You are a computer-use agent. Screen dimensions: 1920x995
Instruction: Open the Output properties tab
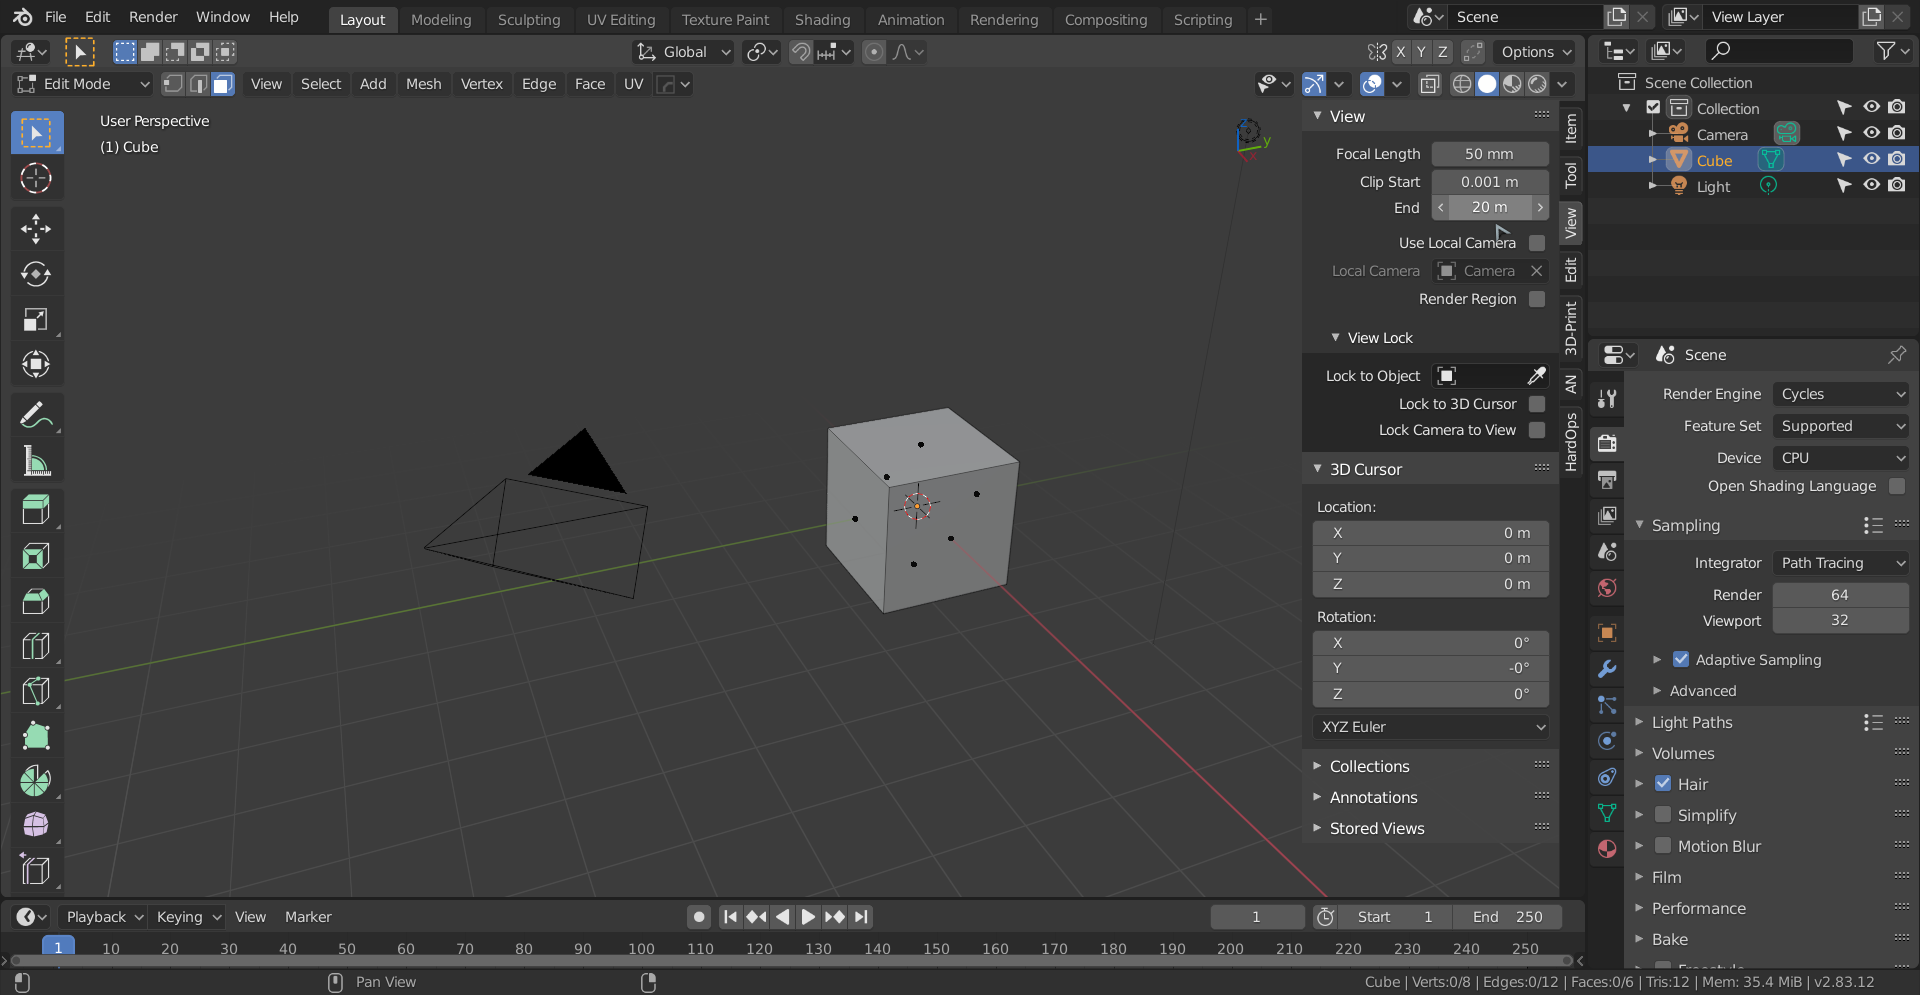pos(1607,480)
